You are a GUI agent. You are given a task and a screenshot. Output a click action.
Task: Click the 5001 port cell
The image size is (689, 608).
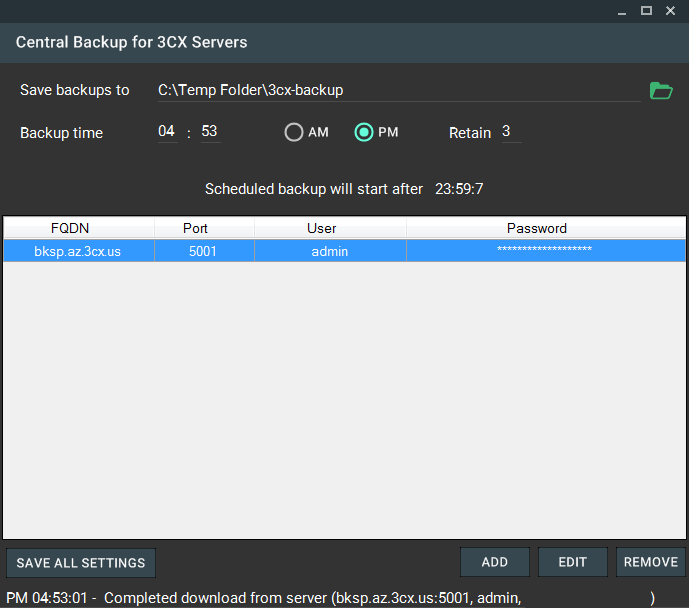(204, 251)
